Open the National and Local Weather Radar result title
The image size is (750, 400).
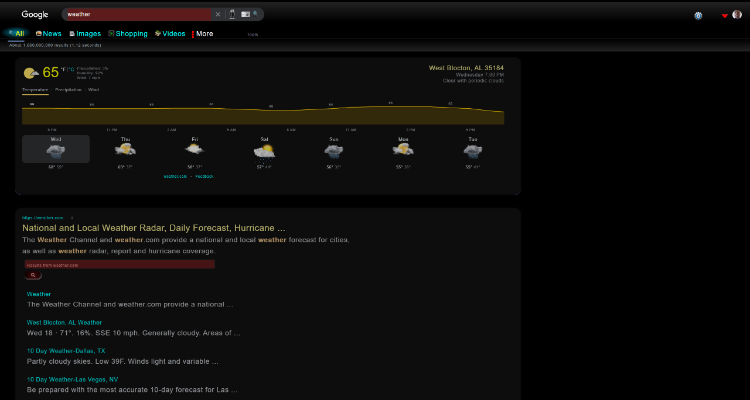tap(154, 228)
